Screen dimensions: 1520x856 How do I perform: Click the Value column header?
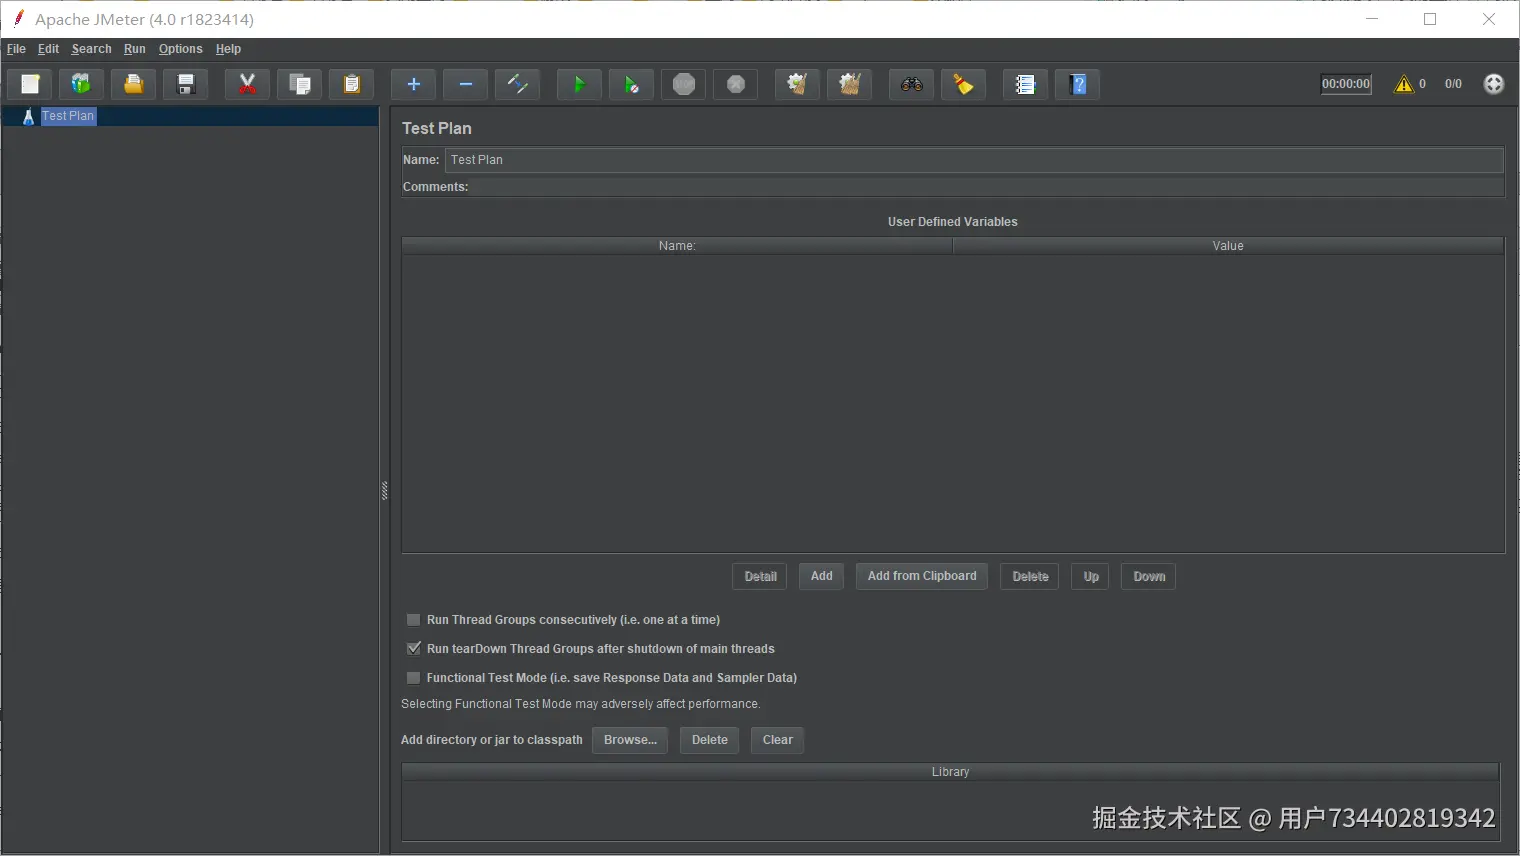(x=1228, y=246)
